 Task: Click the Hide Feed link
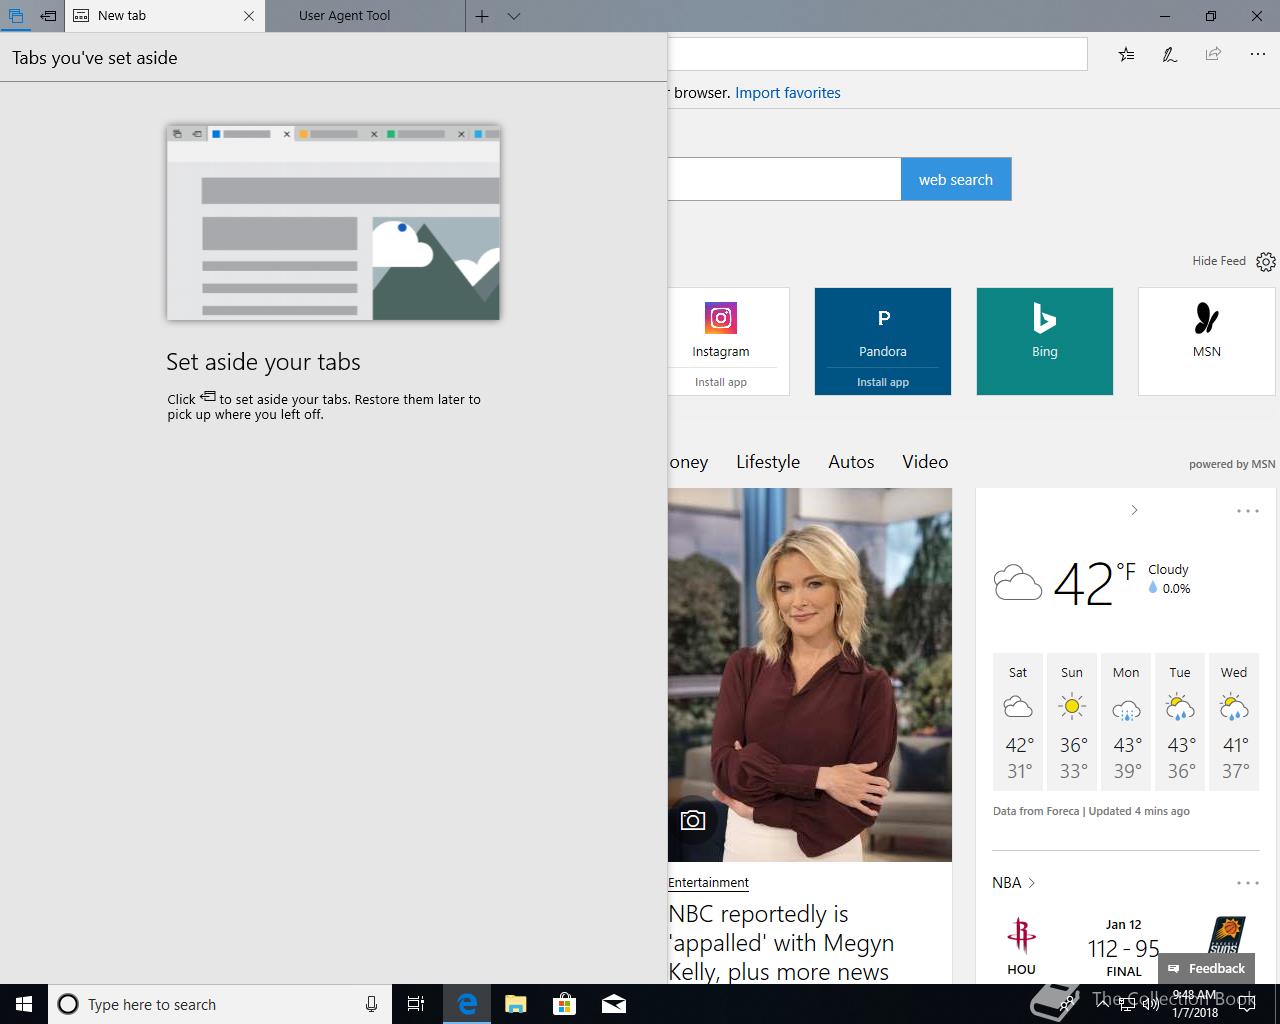click(x=1219, y=261)
